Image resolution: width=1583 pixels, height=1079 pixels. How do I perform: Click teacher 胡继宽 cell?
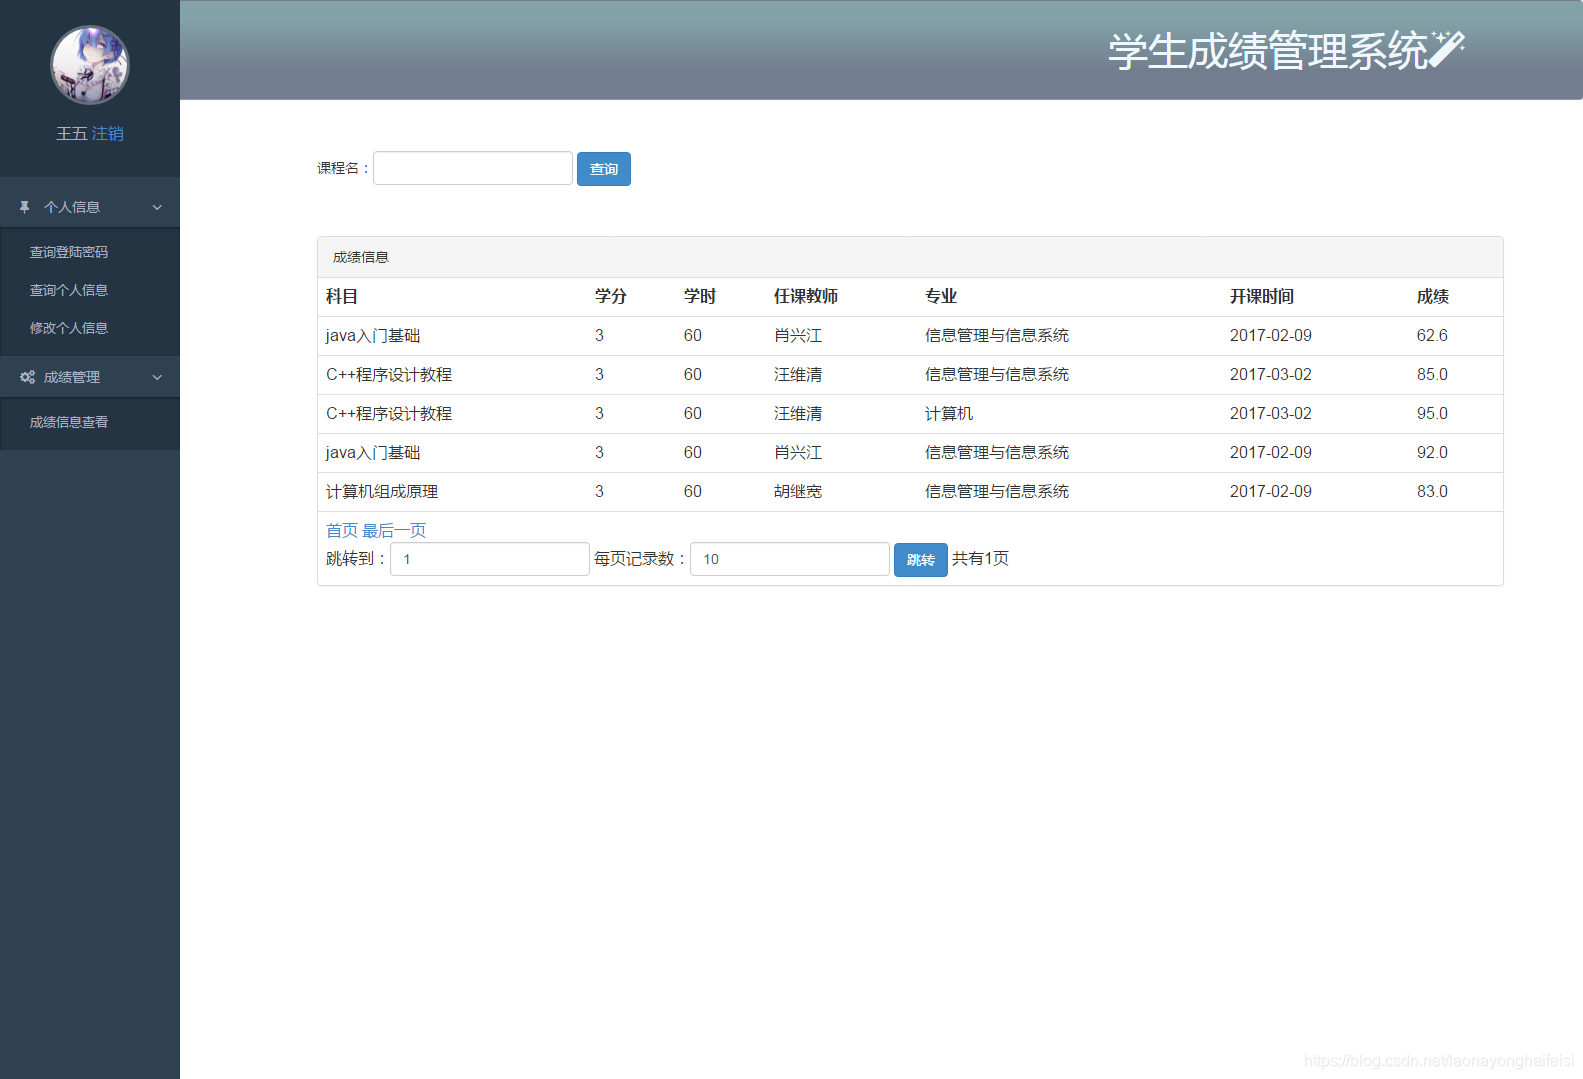(798, 491)
